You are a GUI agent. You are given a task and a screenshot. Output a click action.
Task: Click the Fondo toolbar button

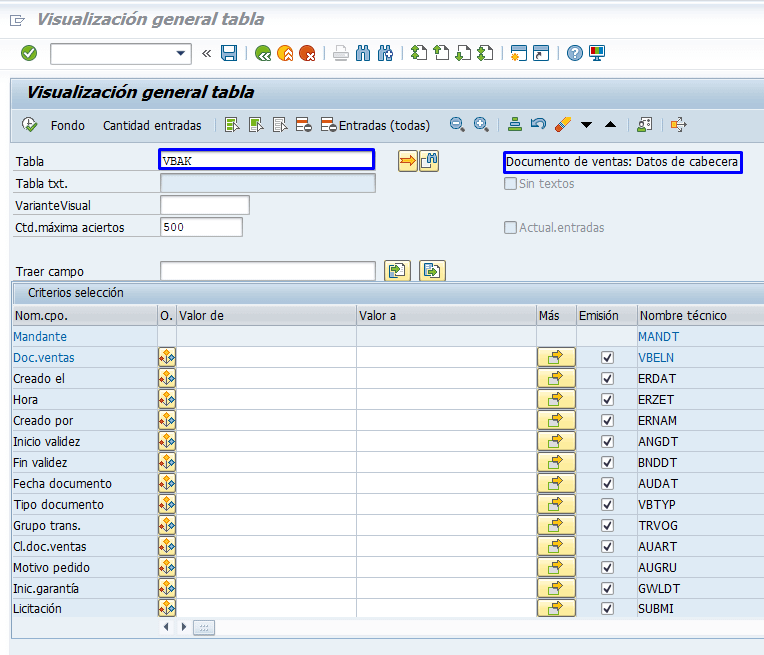tap(68, 125)
